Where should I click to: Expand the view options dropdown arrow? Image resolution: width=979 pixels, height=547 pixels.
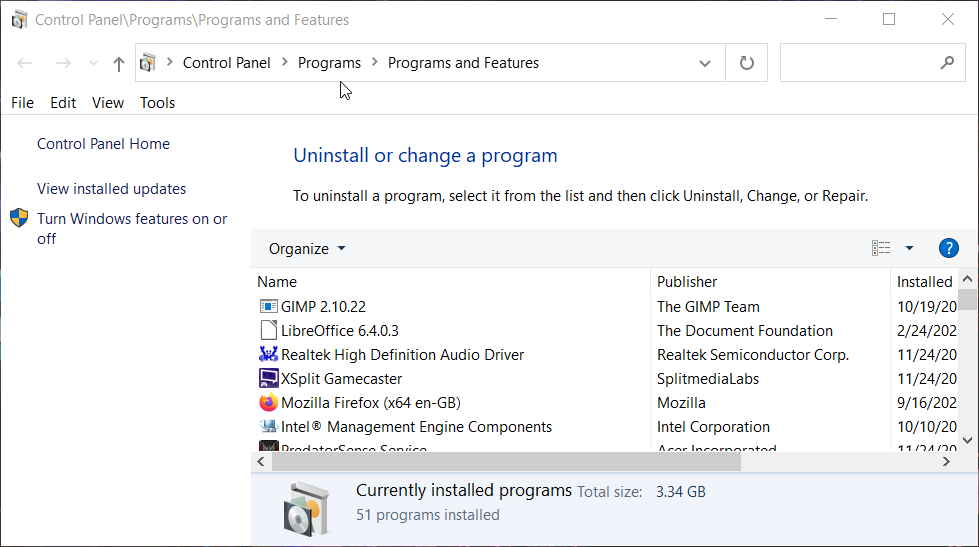click(909, 249)
